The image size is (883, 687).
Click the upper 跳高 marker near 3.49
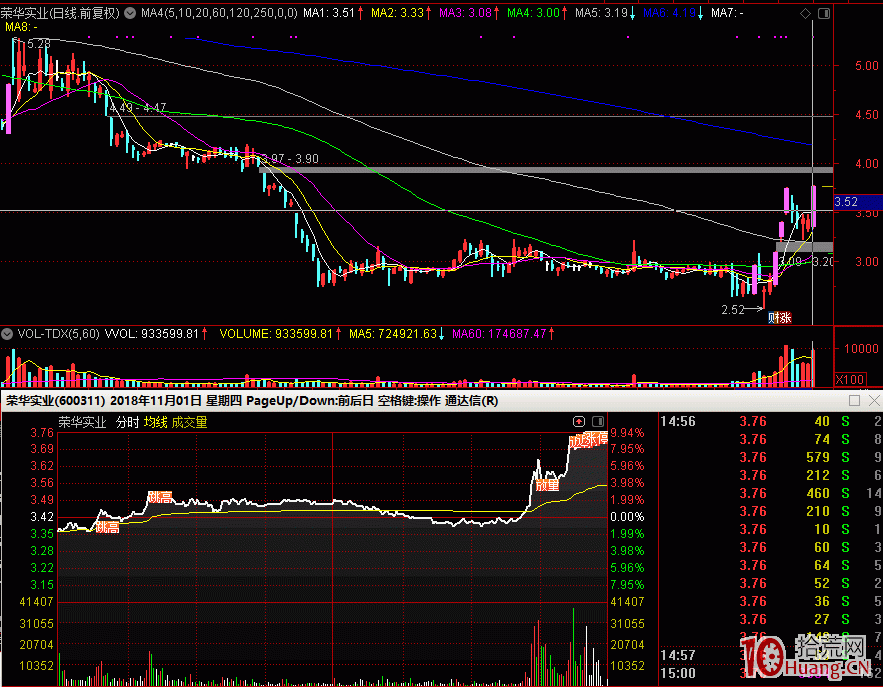(160, 497)
